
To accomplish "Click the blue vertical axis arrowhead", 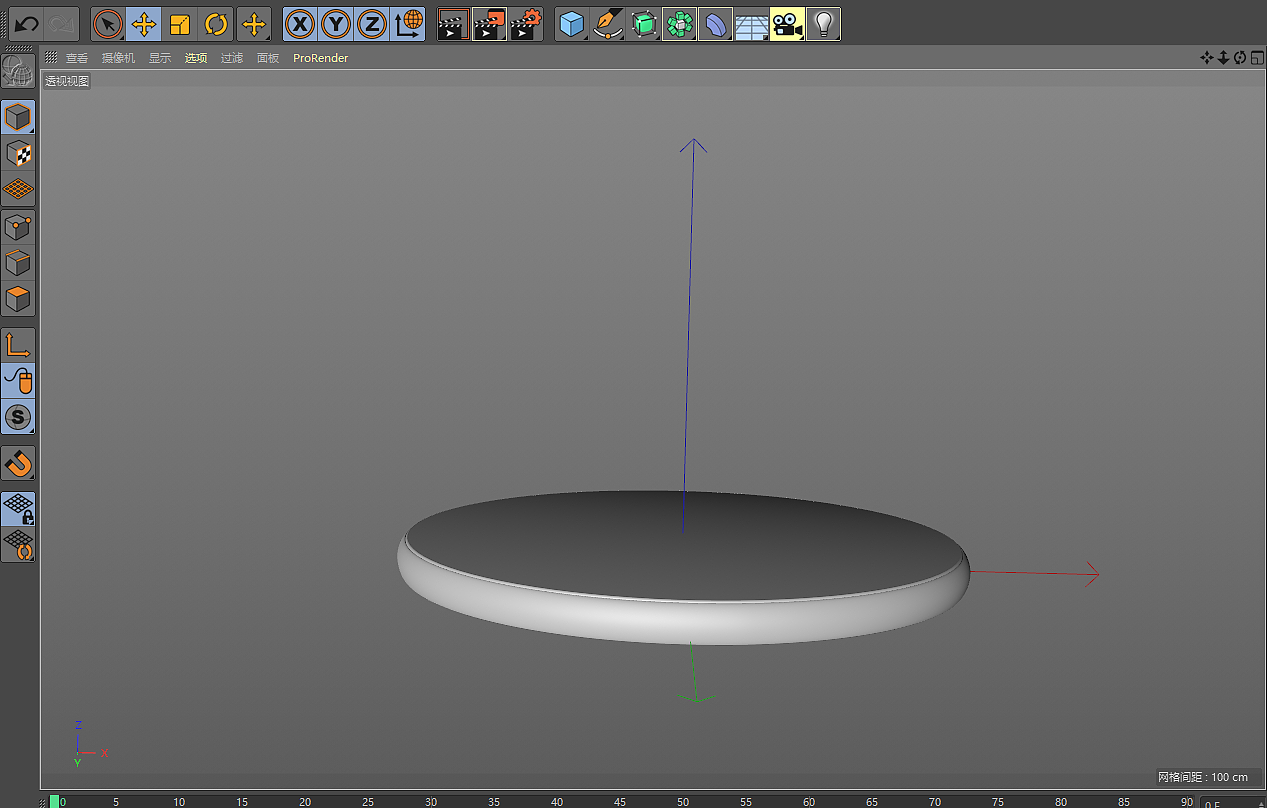I will tap(693, 145).
